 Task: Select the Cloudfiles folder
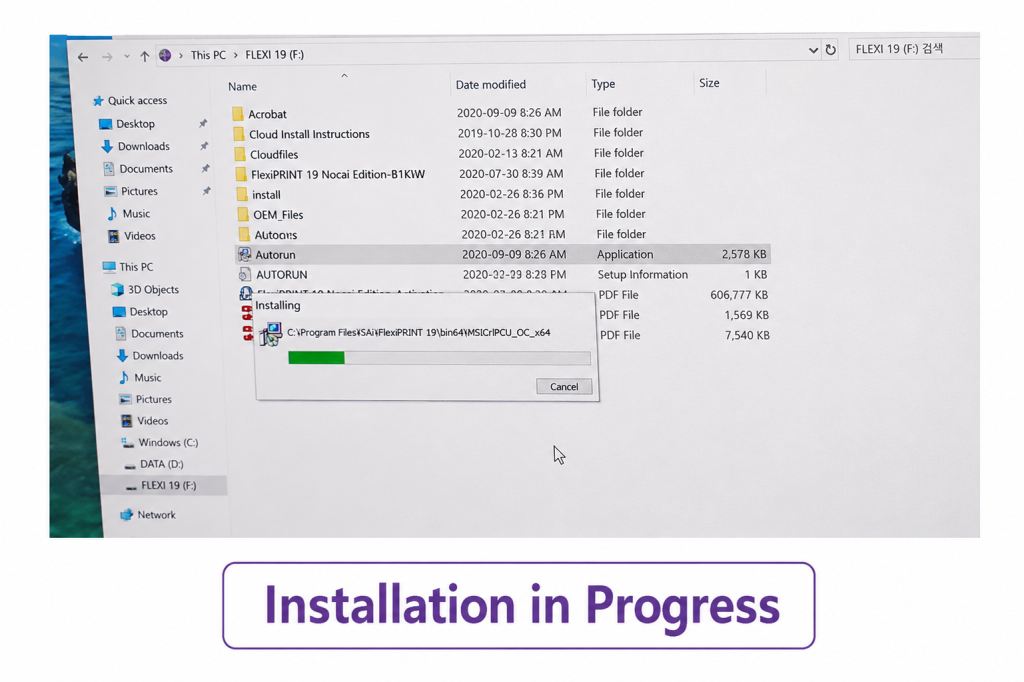coord(266,155)
